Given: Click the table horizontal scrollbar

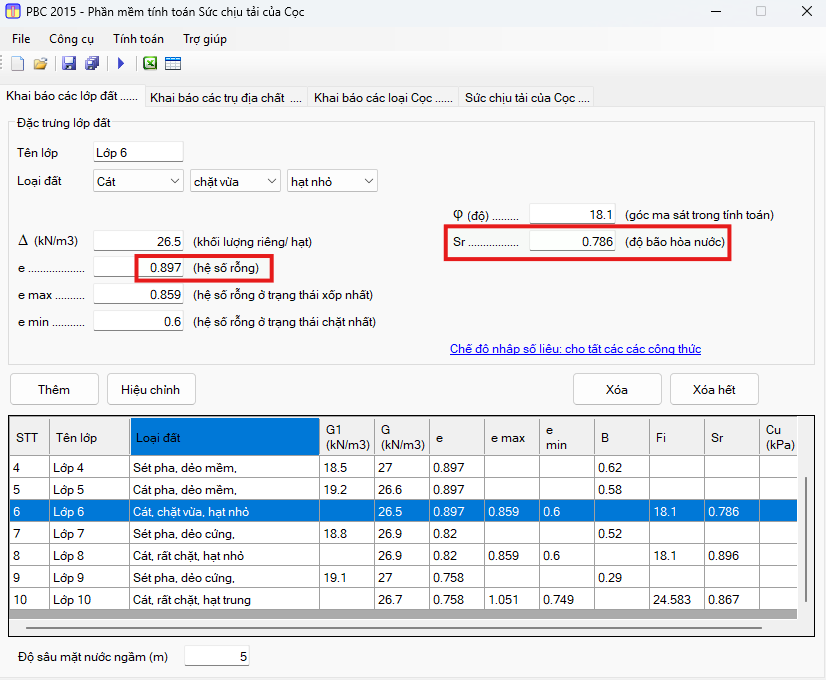Looking at the screenshot, I should [394, 628].
